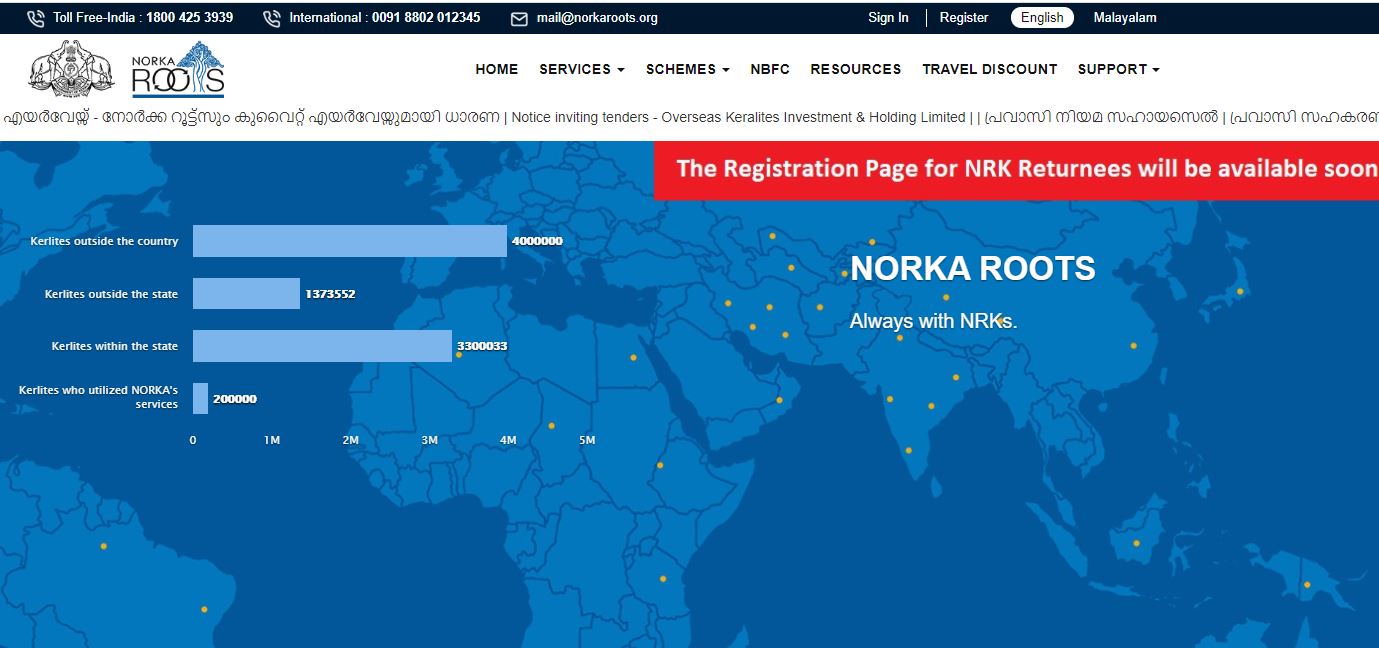Click the NRK Returnees registration red banner
This screenshot has height=648, width=1379.
click(1016, 169)
